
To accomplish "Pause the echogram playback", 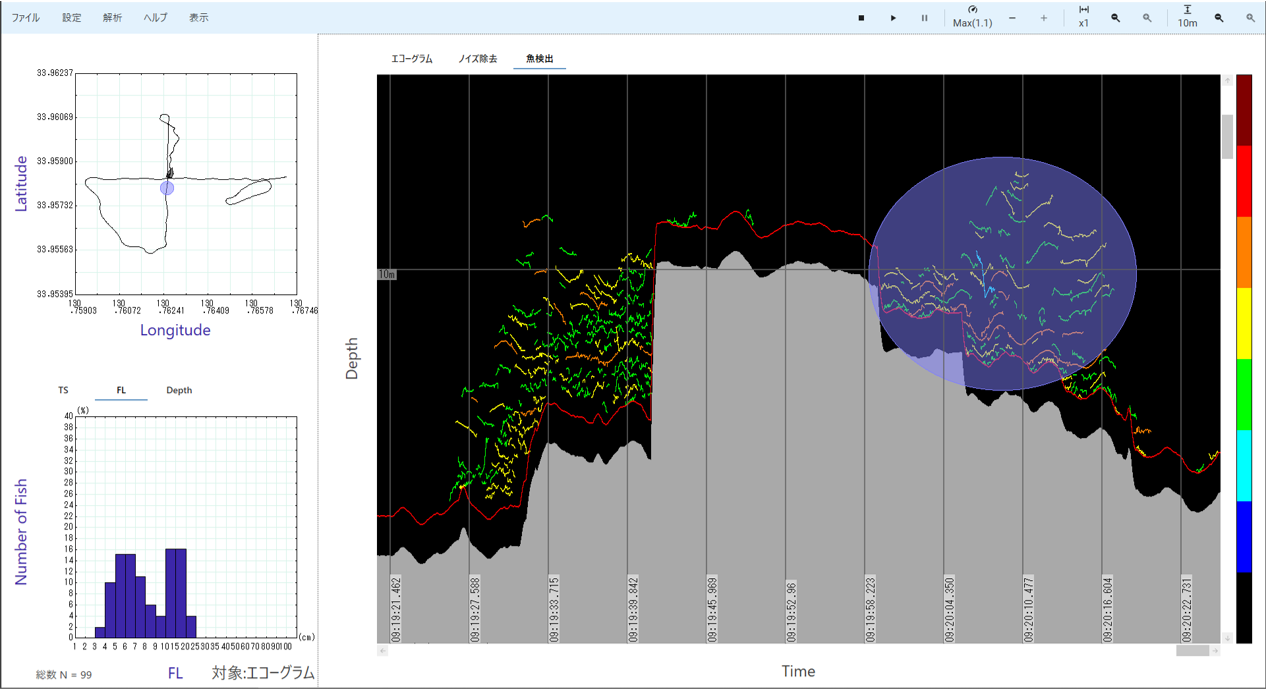I will click(924, 18).
